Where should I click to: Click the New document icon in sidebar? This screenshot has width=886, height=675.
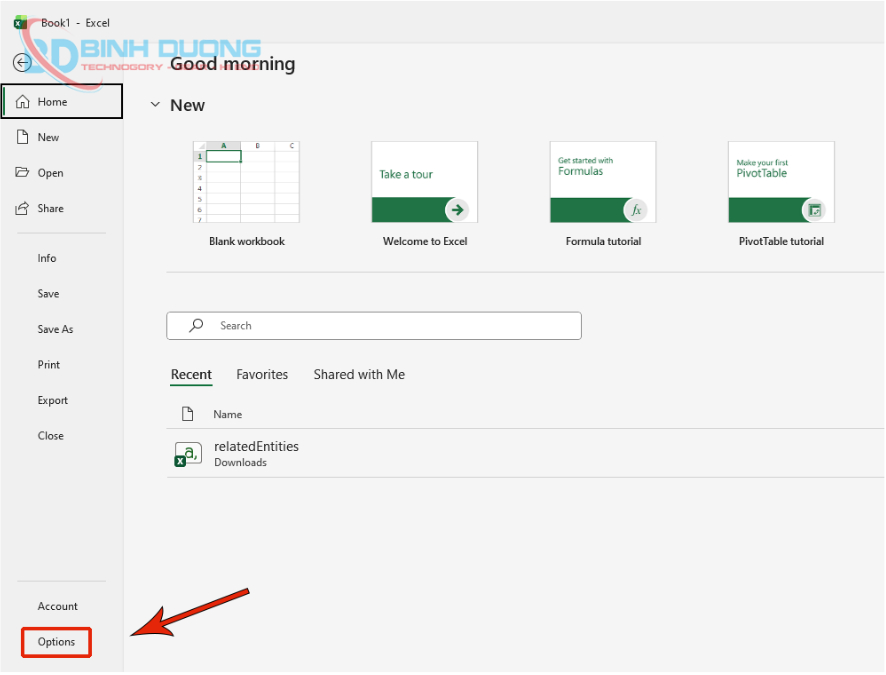pos(23,137)
